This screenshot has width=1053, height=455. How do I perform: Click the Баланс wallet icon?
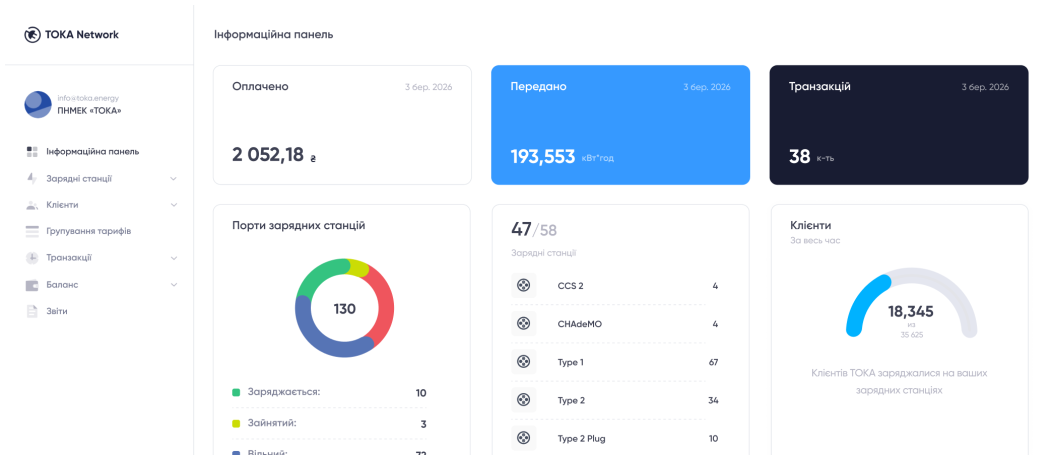point(32,285)
